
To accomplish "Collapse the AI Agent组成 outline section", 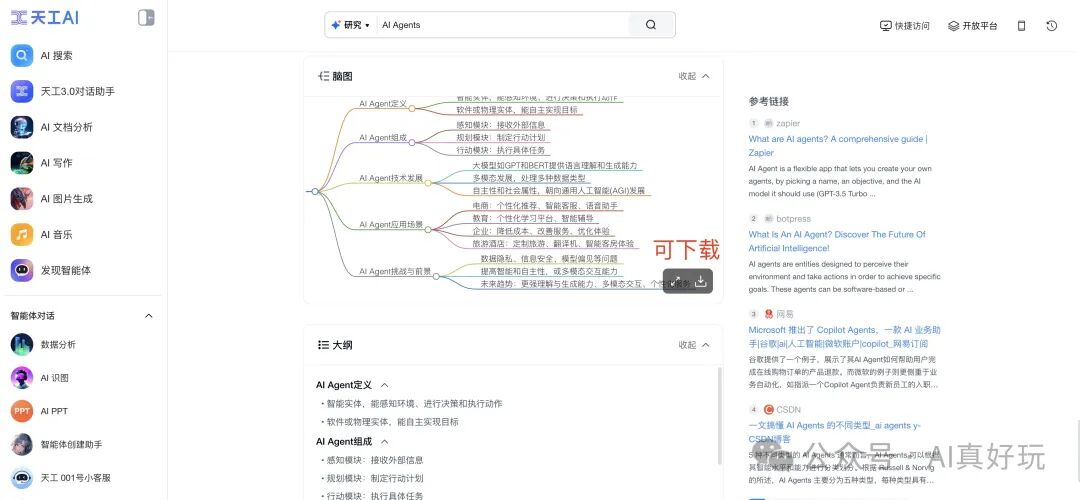I will 384,441.
